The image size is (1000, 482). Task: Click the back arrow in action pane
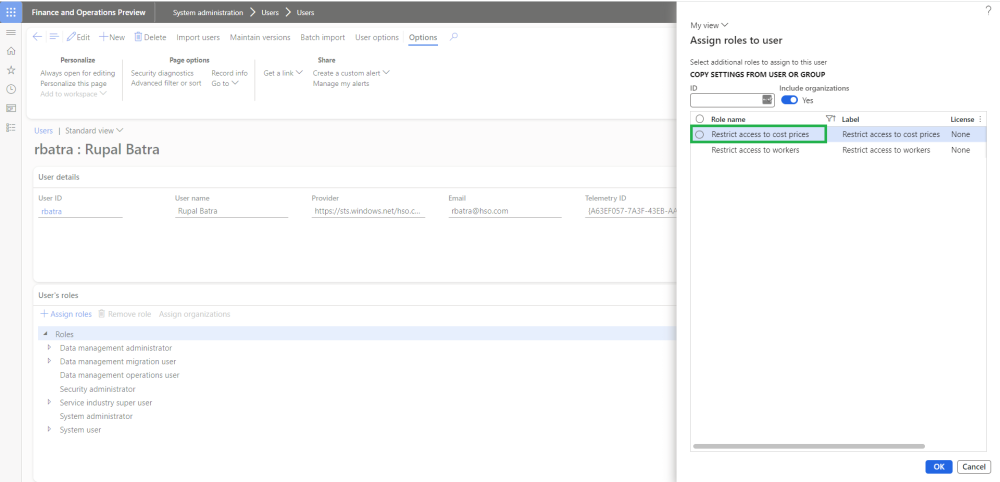[x=37, y=37]
